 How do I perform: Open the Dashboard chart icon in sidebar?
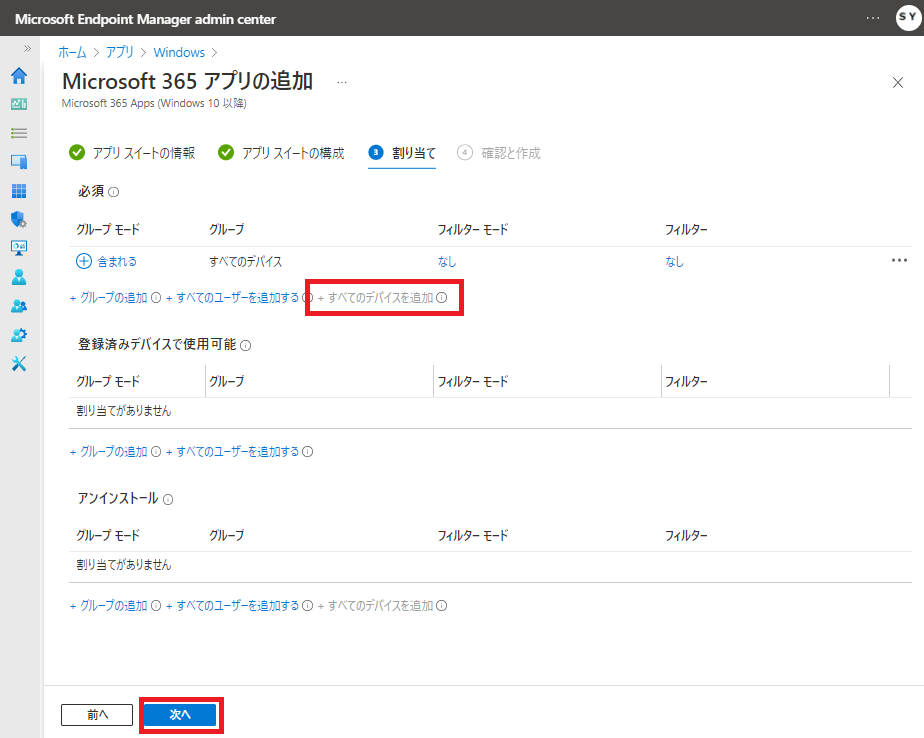[x=19, y=104]
